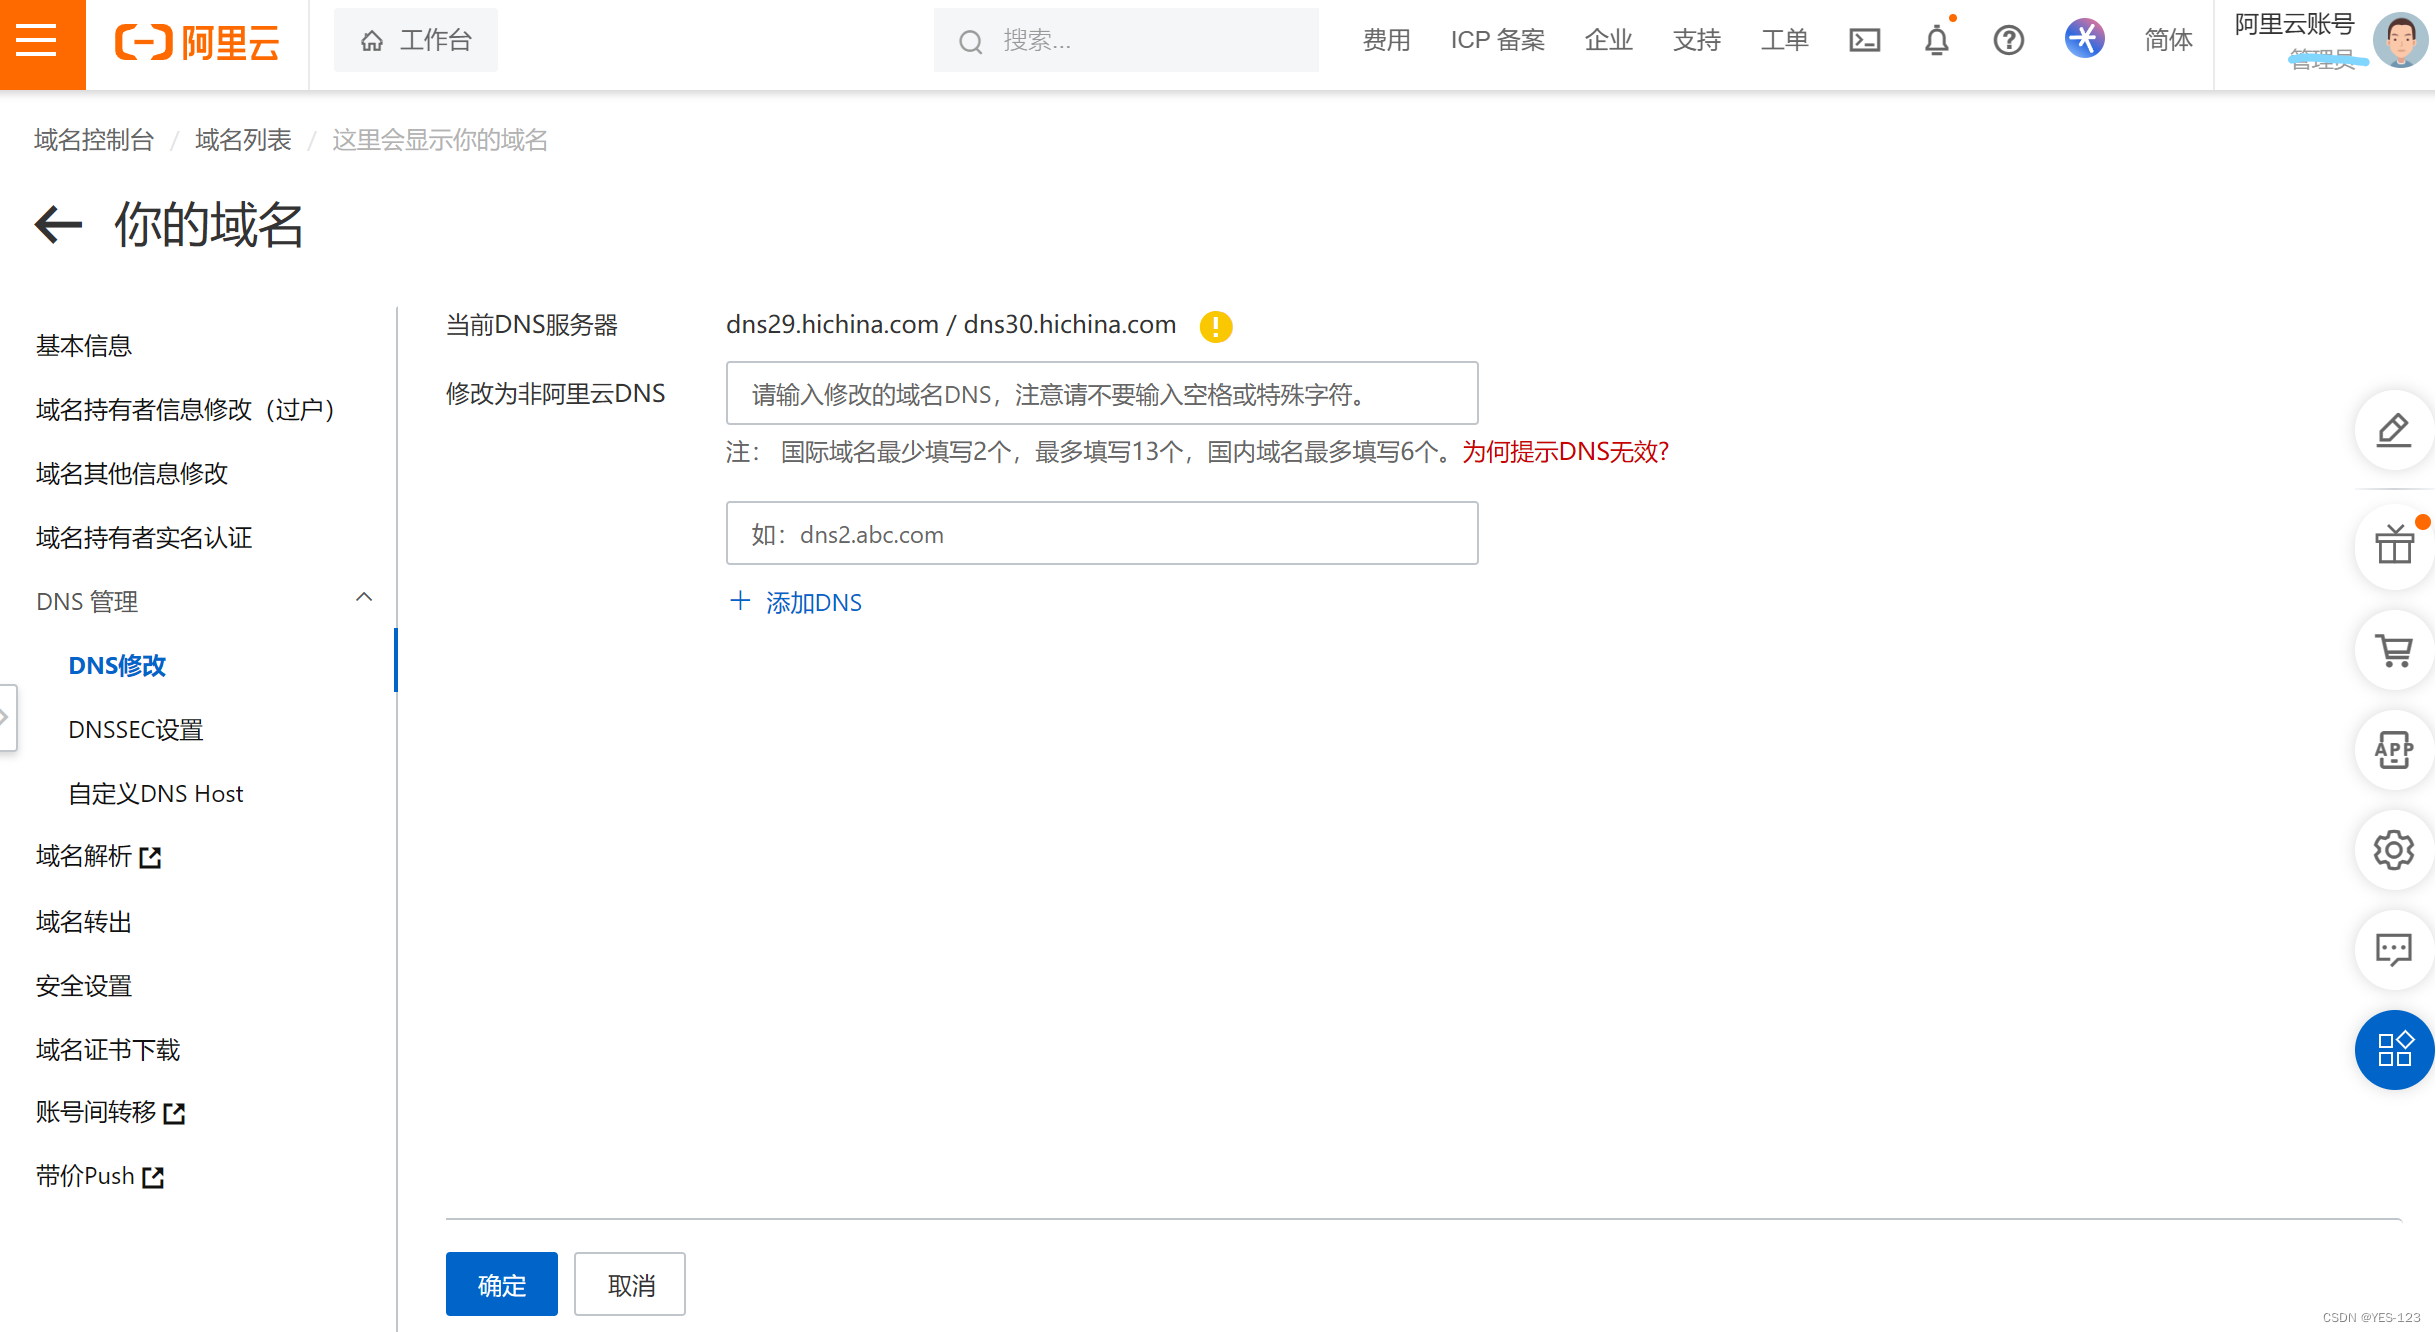Open the 简体 language selector
The image size is (2436, 1332).
(x=2167, y=41)
